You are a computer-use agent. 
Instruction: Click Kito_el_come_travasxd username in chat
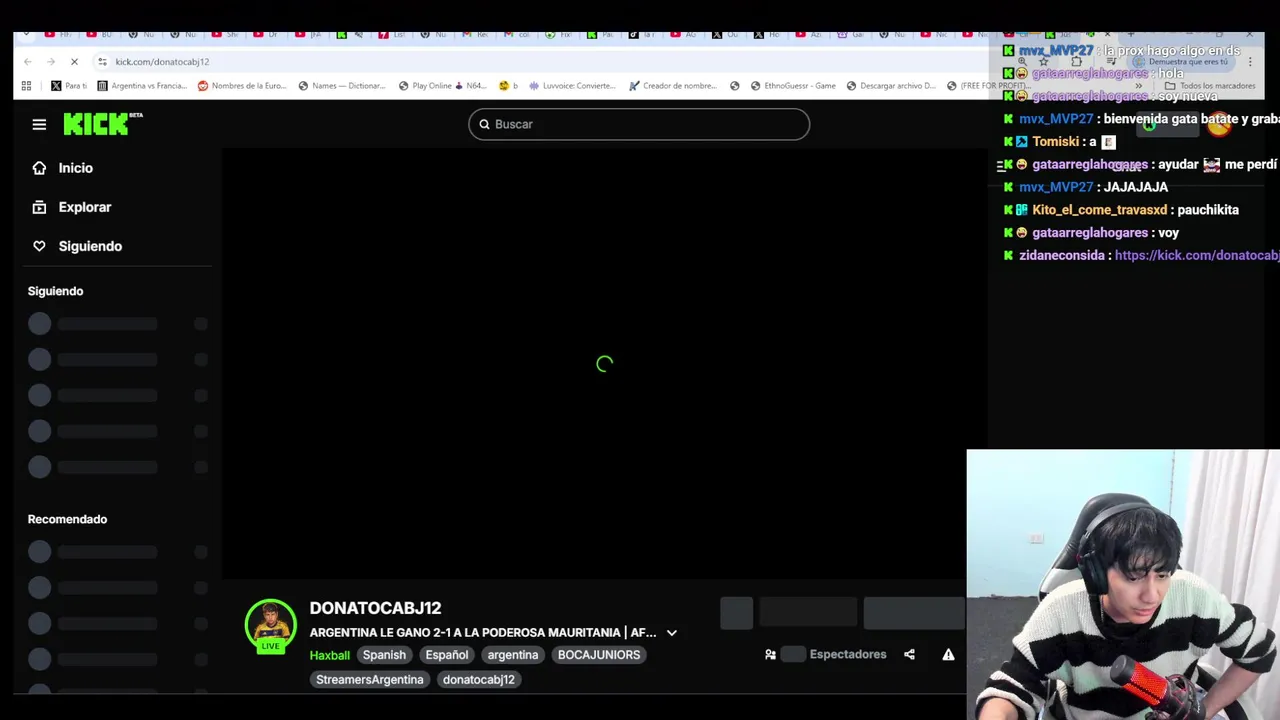coord(1099,210)
